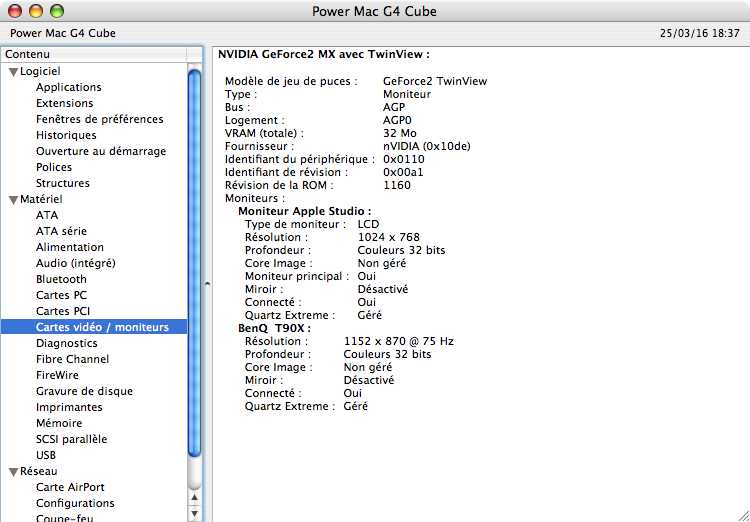The height and width of the screenshot is (522, 750).
Task: Click the date 25/03/16 18:37
Action: tap(700, 33)
